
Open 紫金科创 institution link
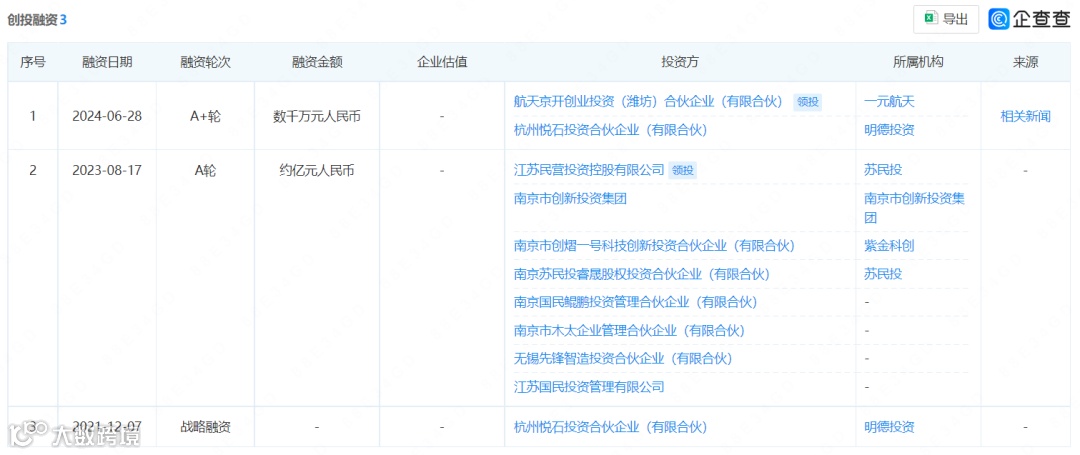[x=889, y=245]
